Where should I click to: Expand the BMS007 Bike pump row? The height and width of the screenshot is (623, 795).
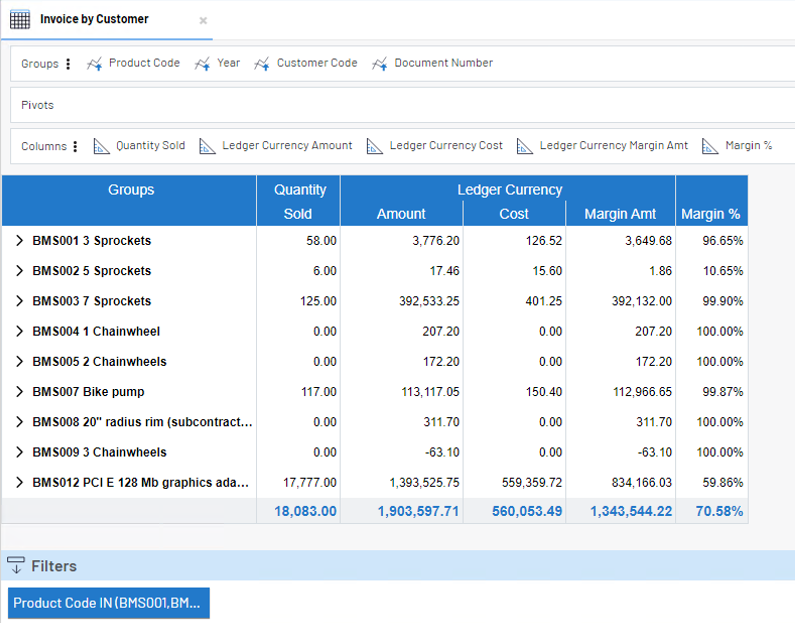(19, 392)
